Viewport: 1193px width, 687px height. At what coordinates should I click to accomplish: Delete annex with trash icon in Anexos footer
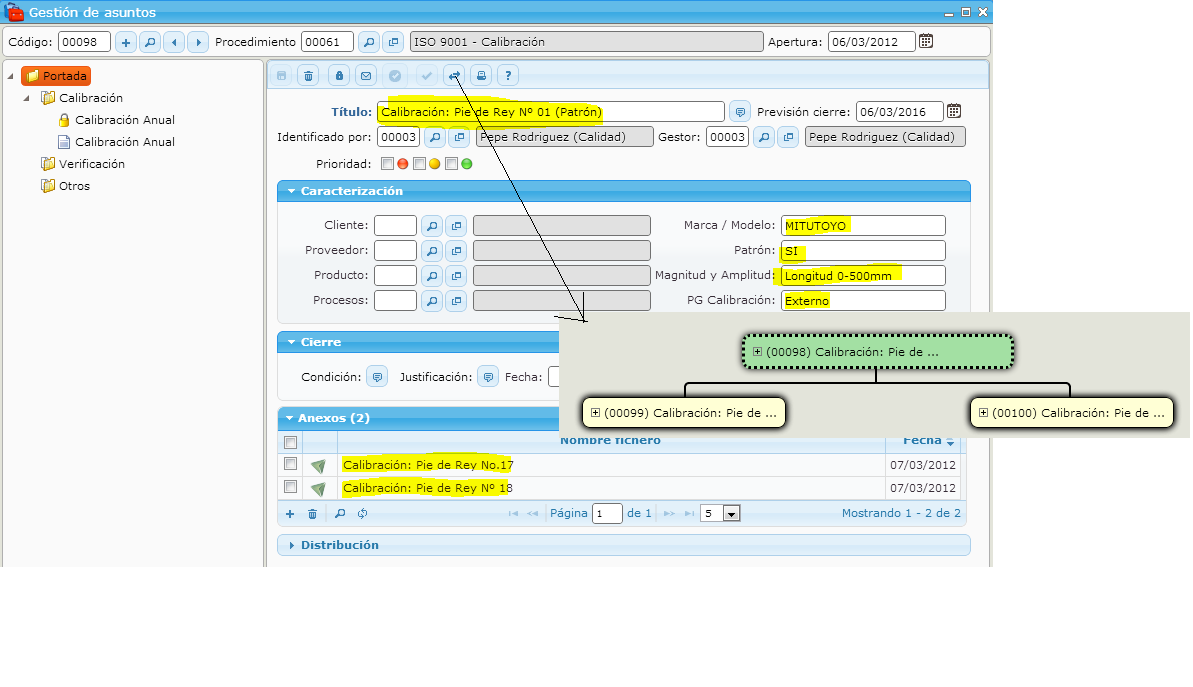click(x=312, y=514)
